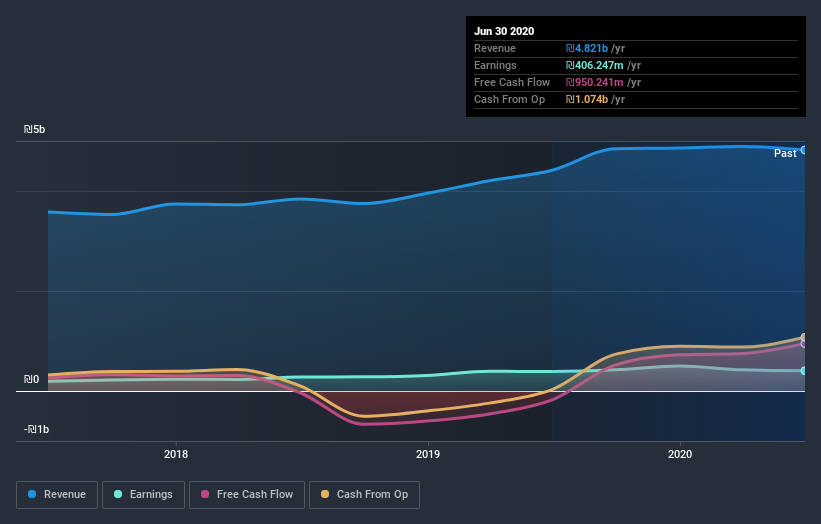Click the Jun 30 2020 tooltip date
Image resolution: width=821 pixels, height=524 pixels.
tap(504, 31)
